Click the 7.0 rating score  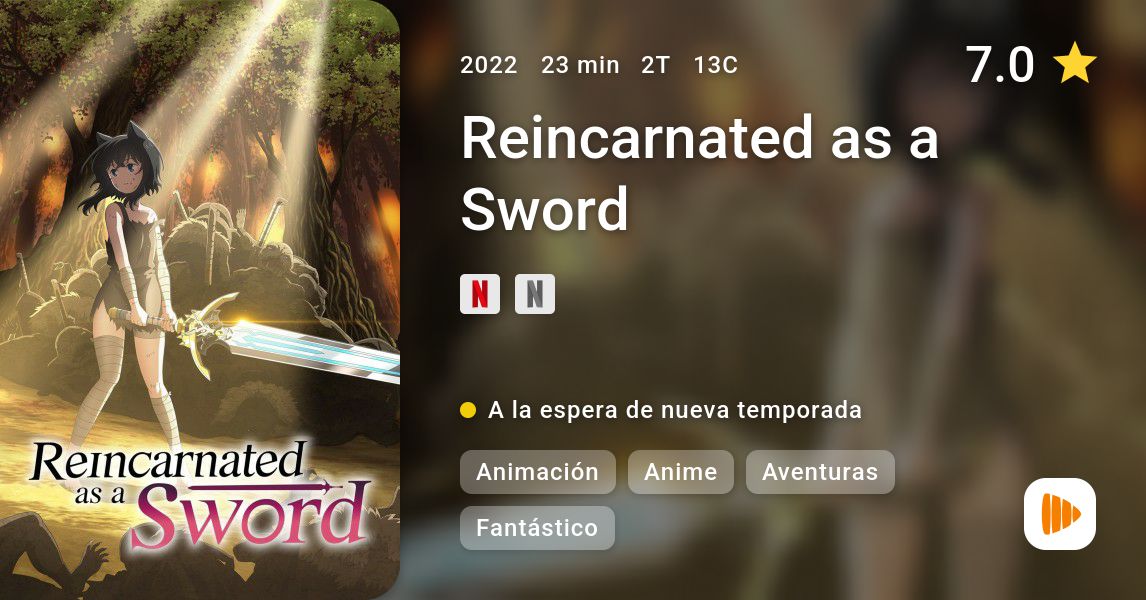(1000, 64)
